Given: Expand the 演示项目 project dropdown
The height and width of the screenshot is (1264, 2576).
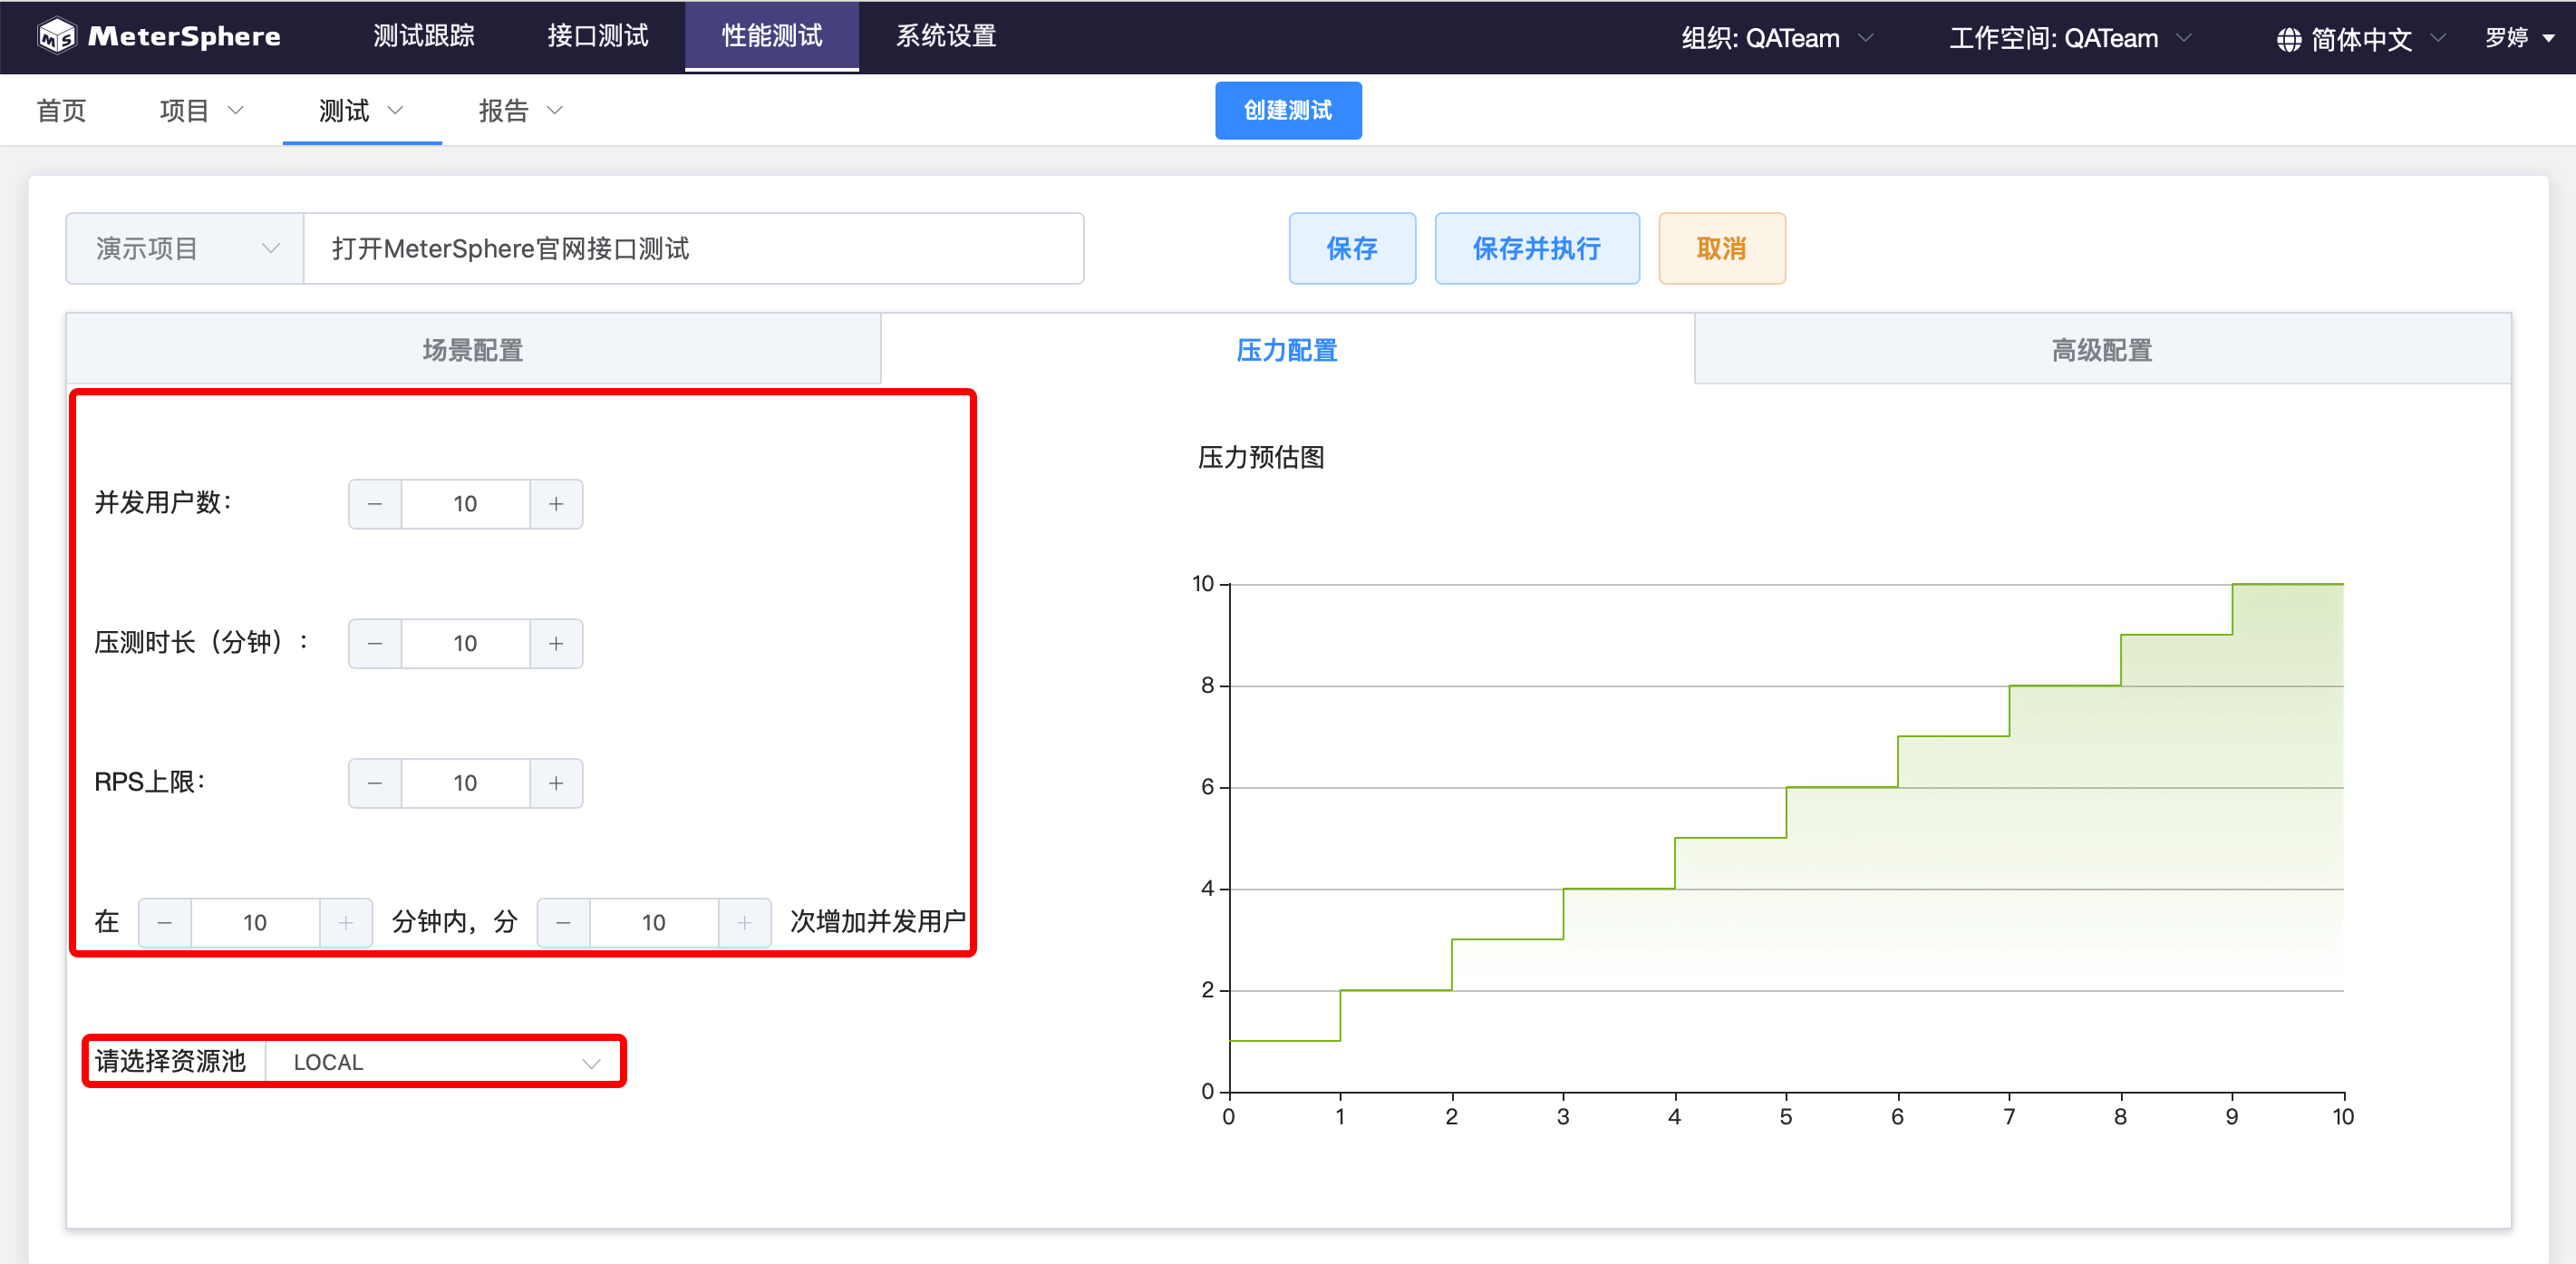Looking at the screenshot, I should click(185, 249).
